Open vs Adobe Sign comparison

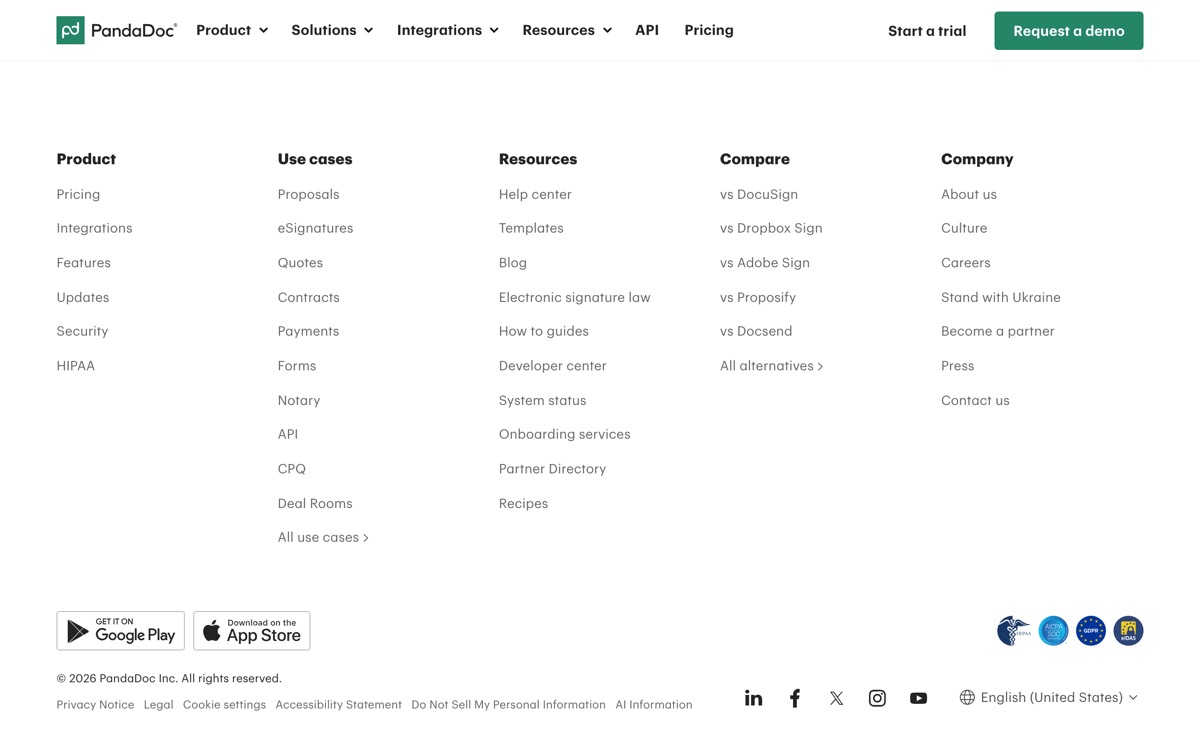click(x=765, y=263)
